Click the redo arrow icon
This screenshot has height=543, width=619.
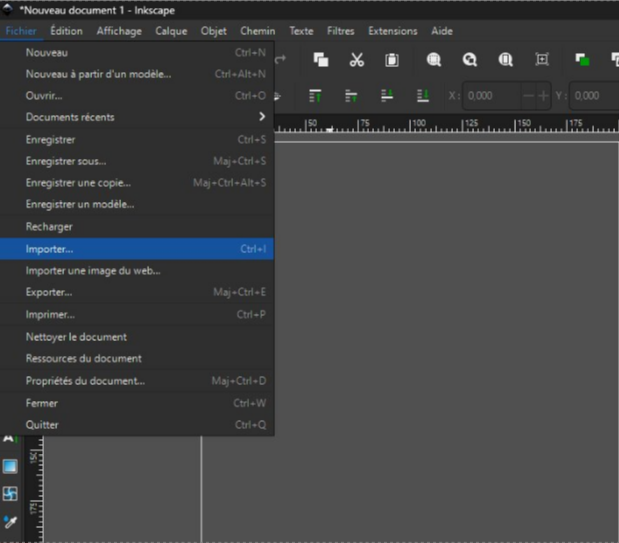tap(280, 60)
